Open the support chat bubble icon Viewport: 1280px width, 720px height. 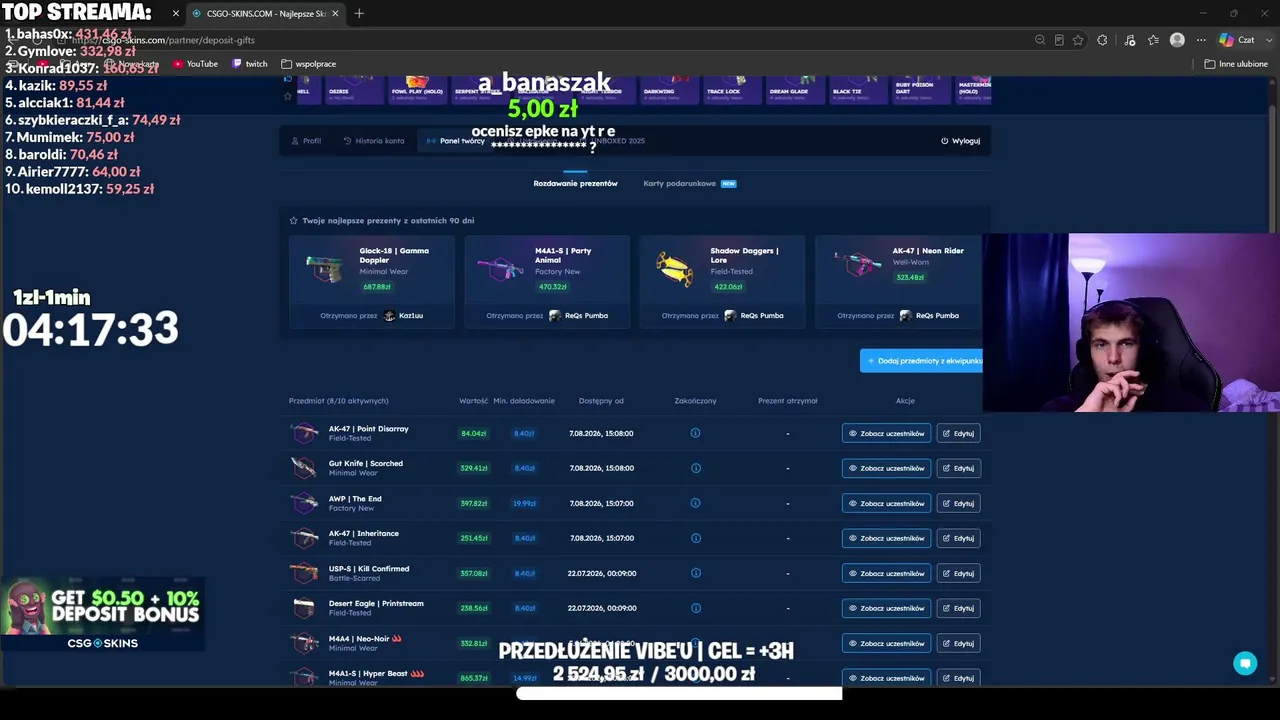click(1245, 663)
